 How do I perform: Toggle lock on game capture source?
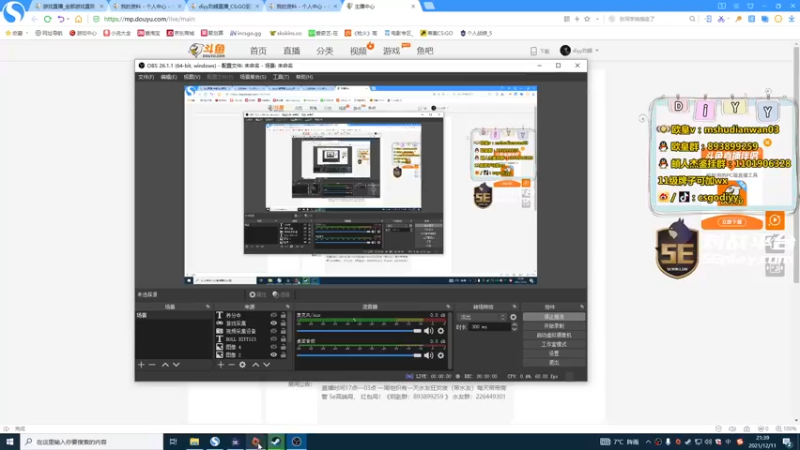[283, 323]
